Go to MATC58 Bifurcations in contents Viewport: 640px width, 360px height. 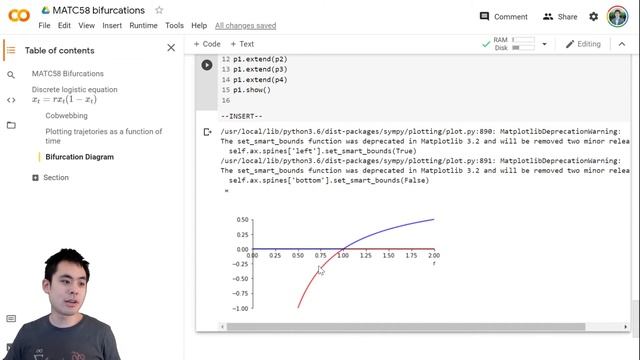coord(68,73)
